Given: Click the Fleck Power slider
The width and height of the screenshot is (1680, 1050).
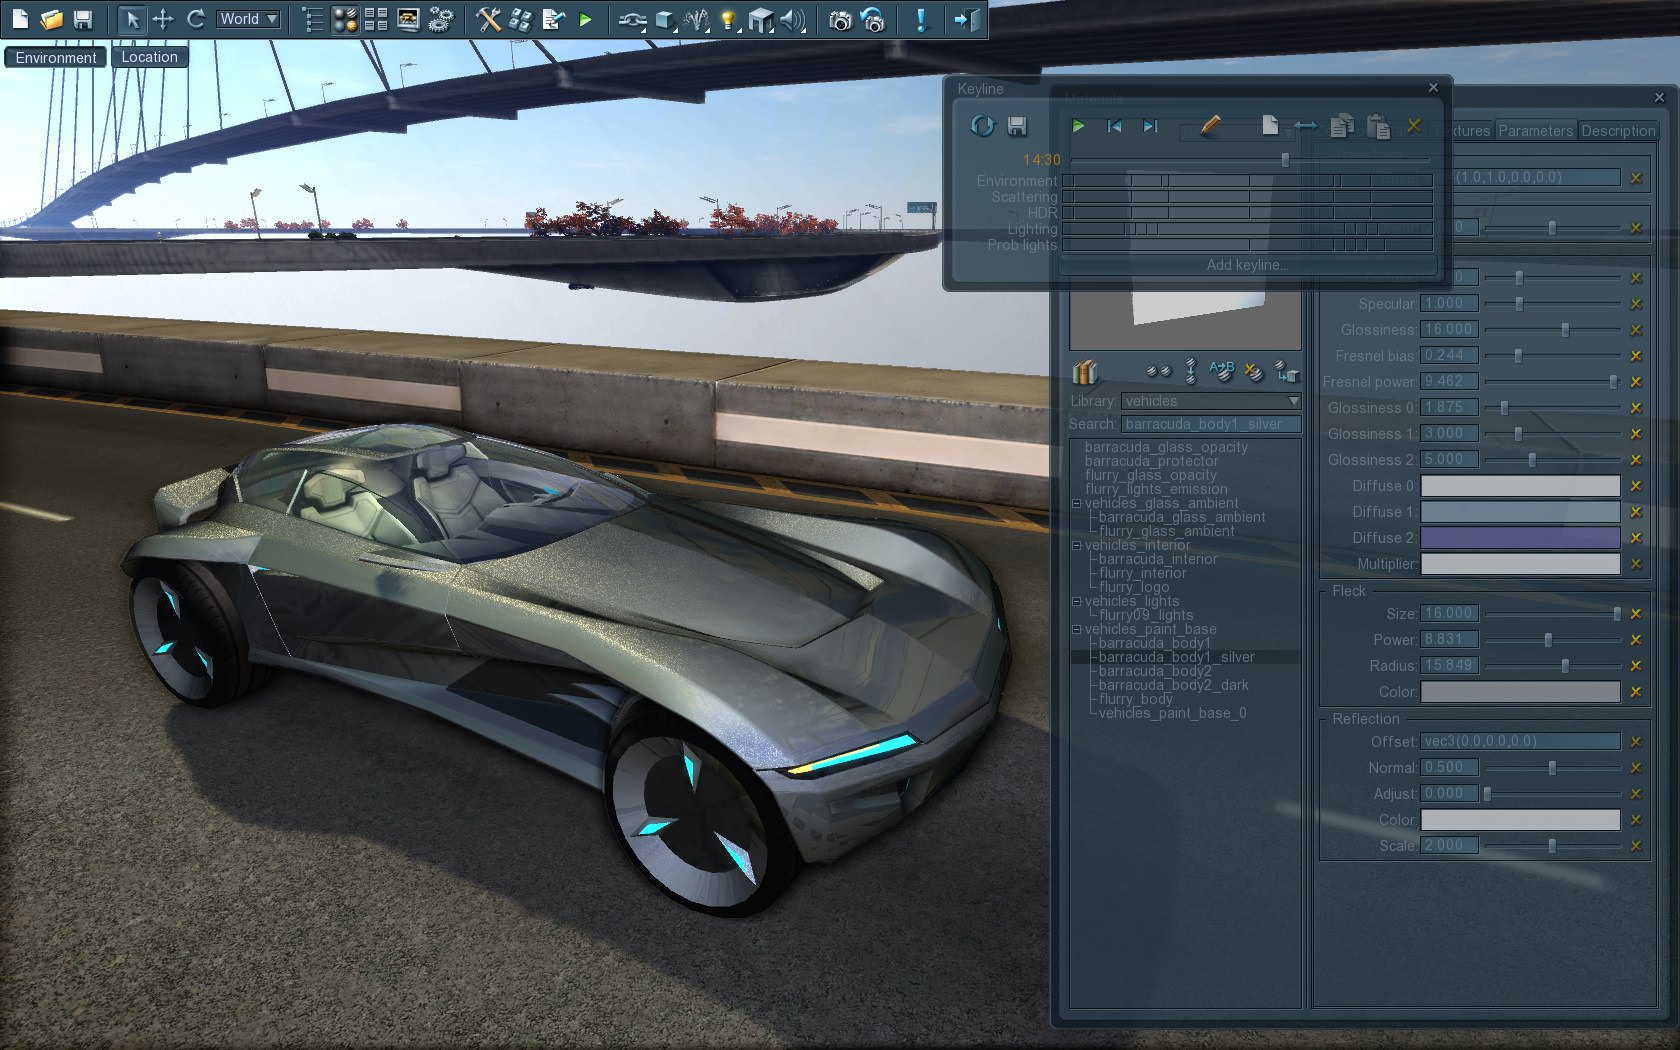Looking at the screenshot, I should point(1552,640).
